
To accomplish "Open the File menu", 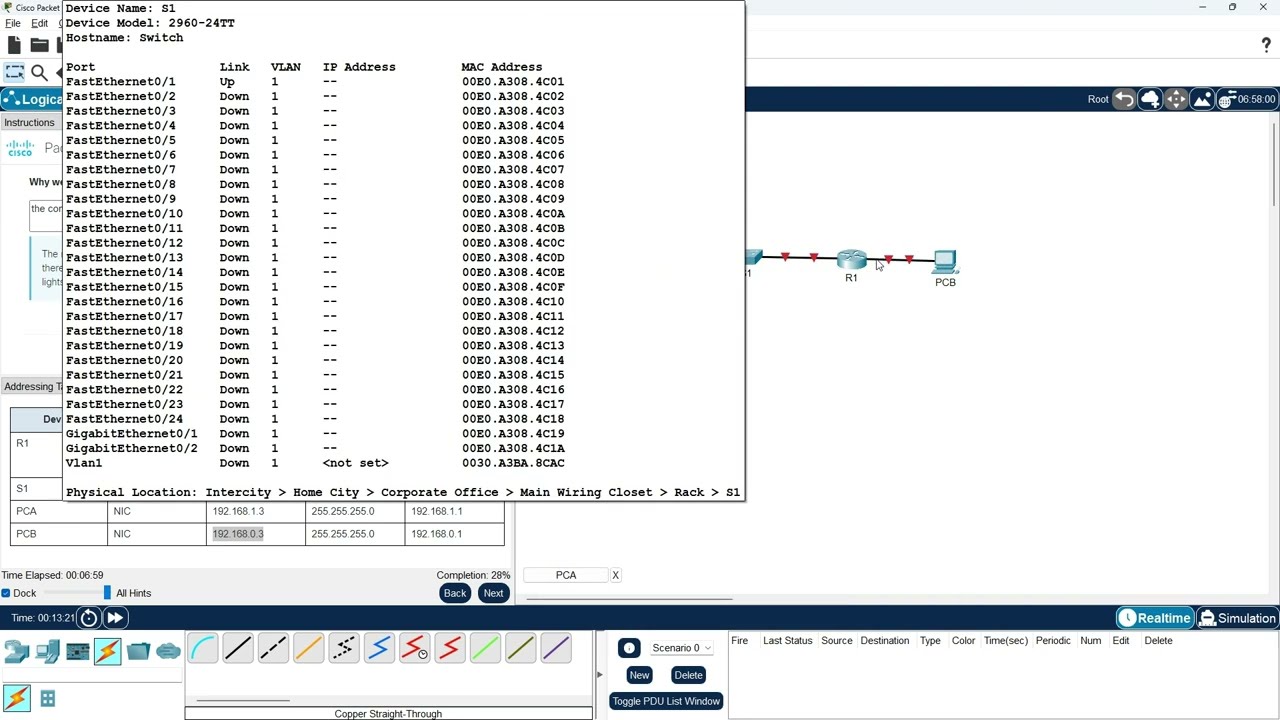I will (x=13, y=23).
